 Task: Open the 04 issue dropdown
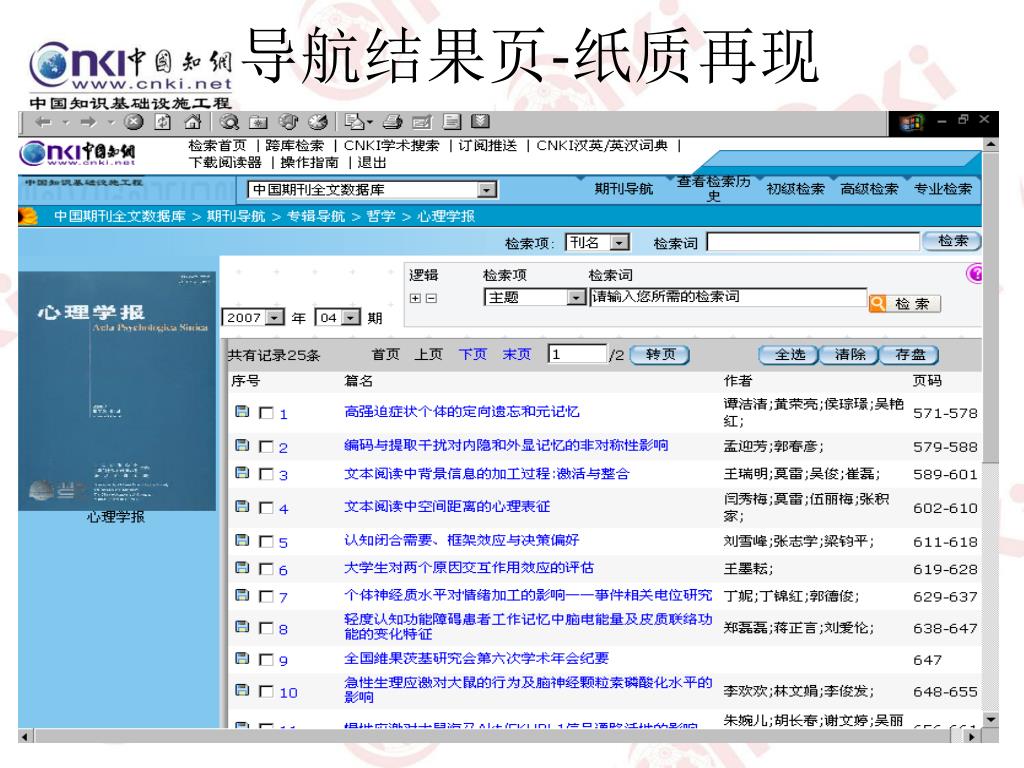[351, 317]
